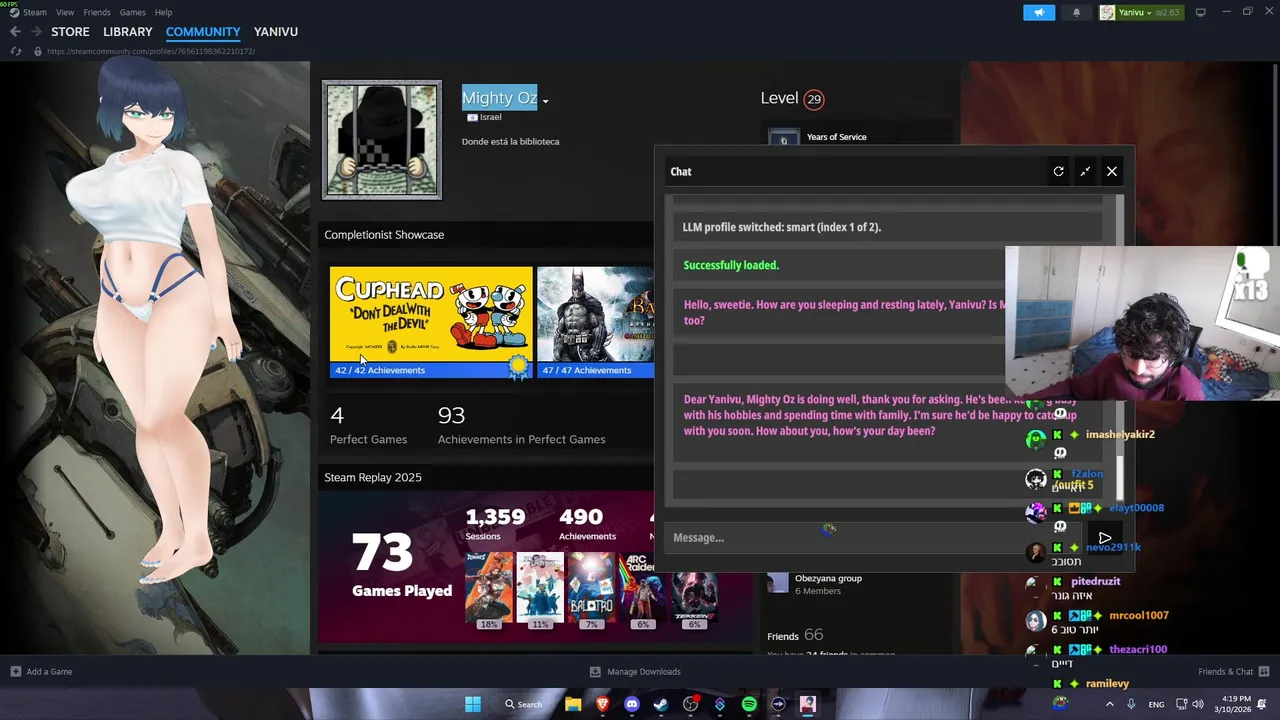Show hidden system tray icons

tap(1109, 704)
